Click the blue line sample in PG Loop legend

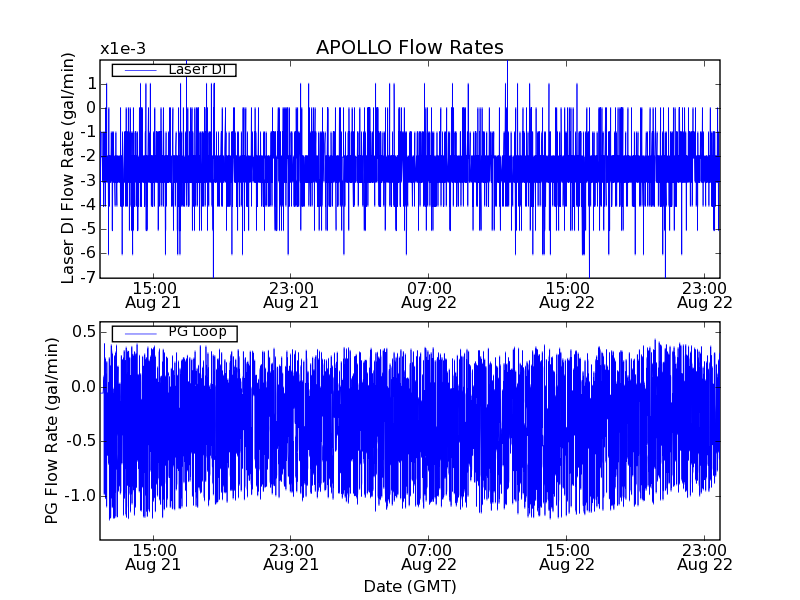coord(141,334)
